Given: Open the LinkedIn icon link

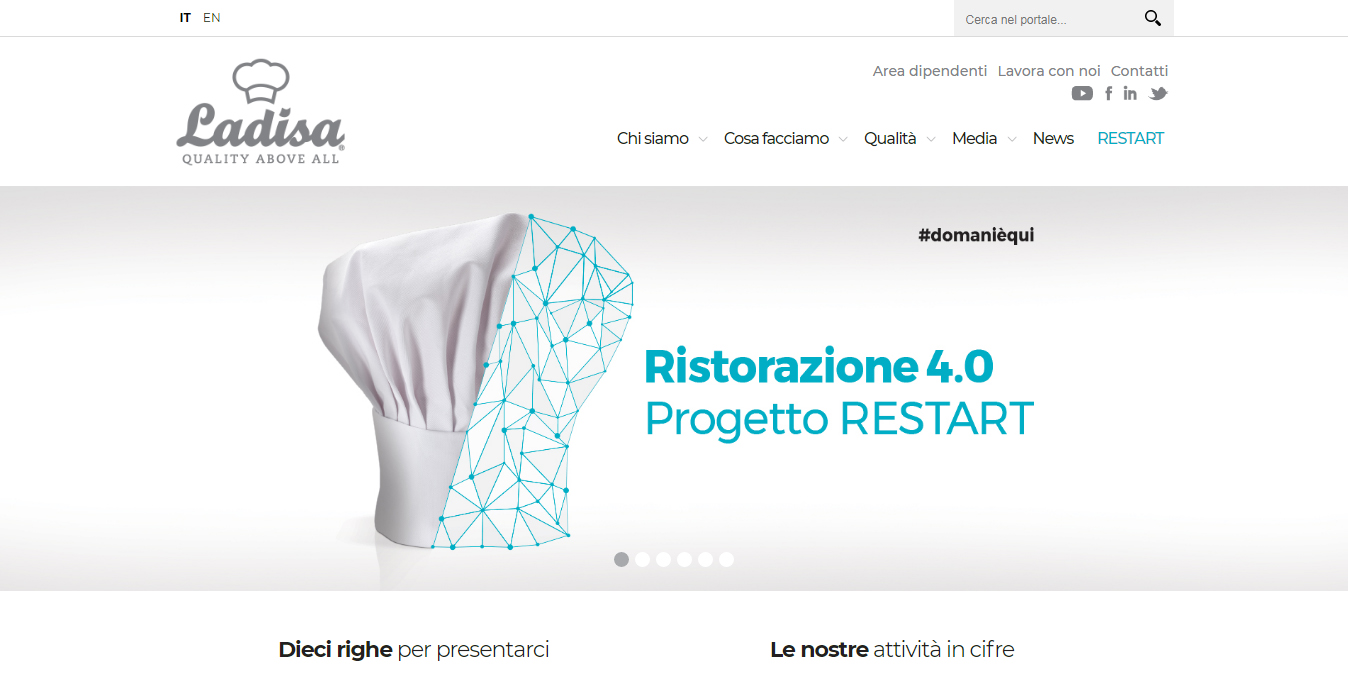Looking at the screenshot, I should pos(1130,93).
